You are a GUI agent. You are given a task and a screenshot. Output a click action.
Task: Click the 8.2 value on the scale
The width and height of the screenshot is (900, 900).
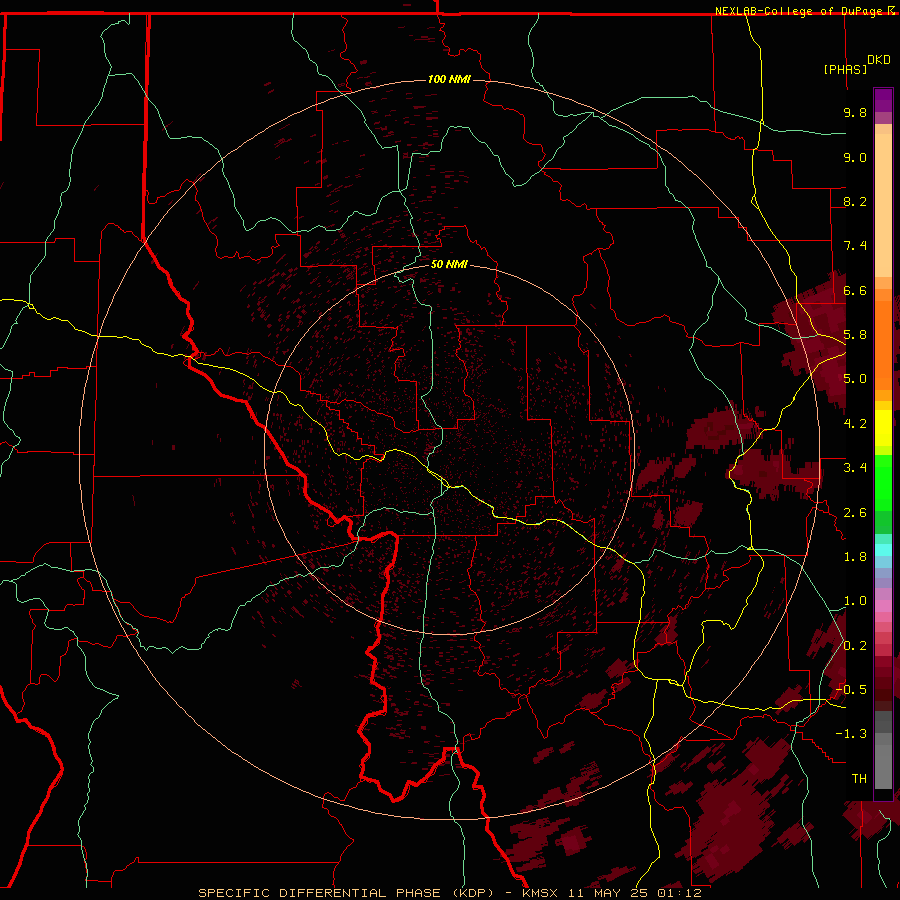click(855, 201)
